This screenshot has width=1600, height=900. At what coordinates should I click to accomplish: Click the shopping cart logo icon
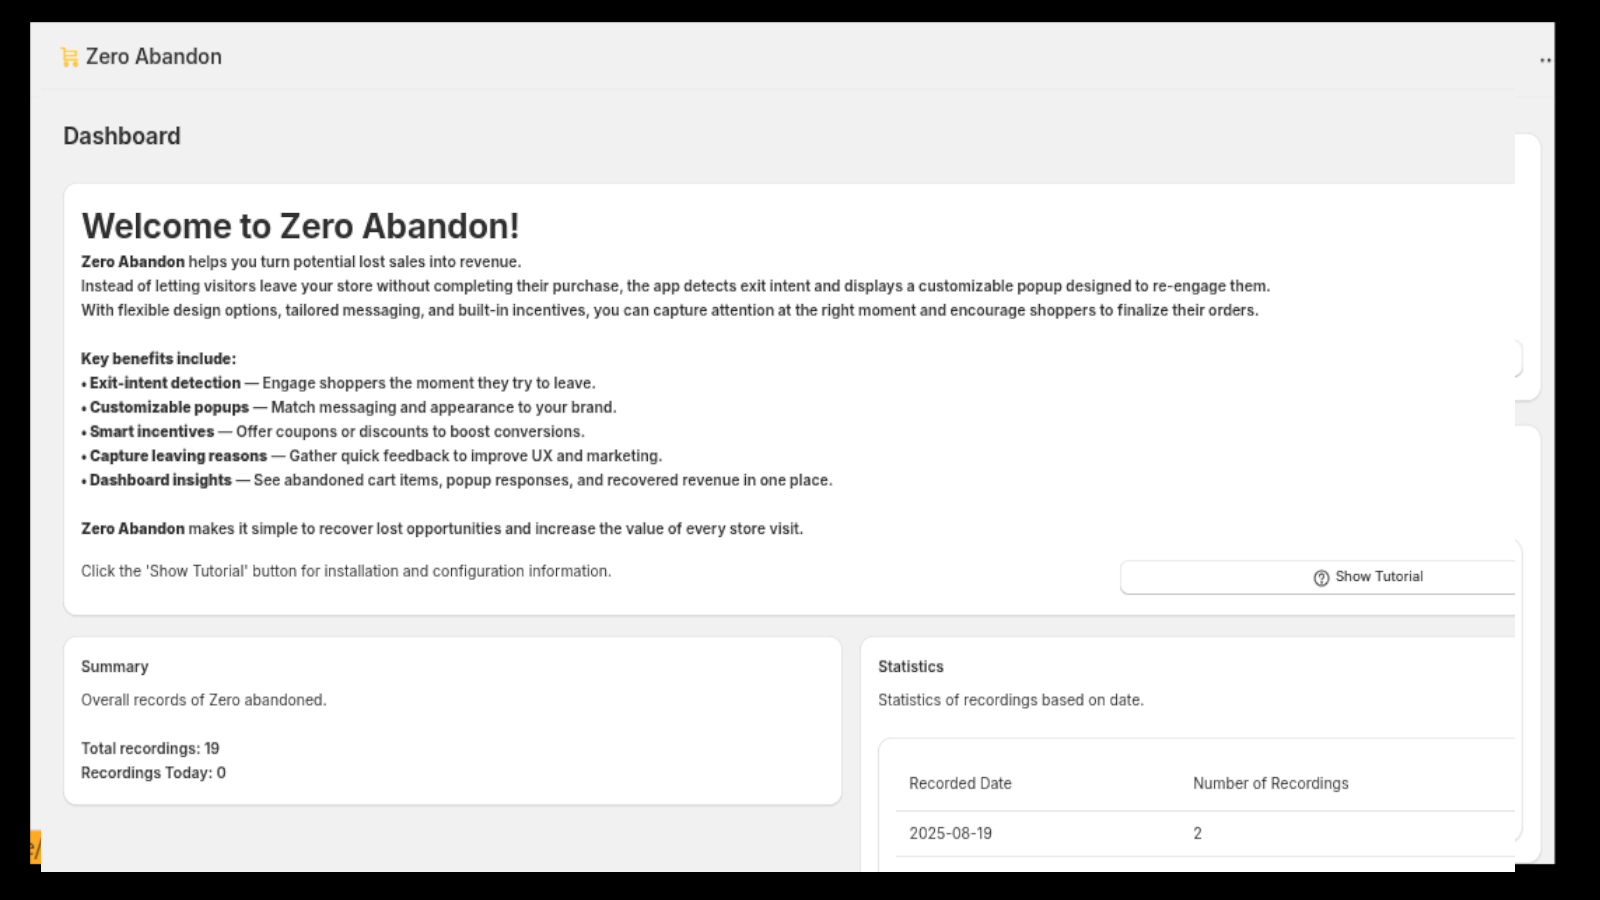(68, 56)
